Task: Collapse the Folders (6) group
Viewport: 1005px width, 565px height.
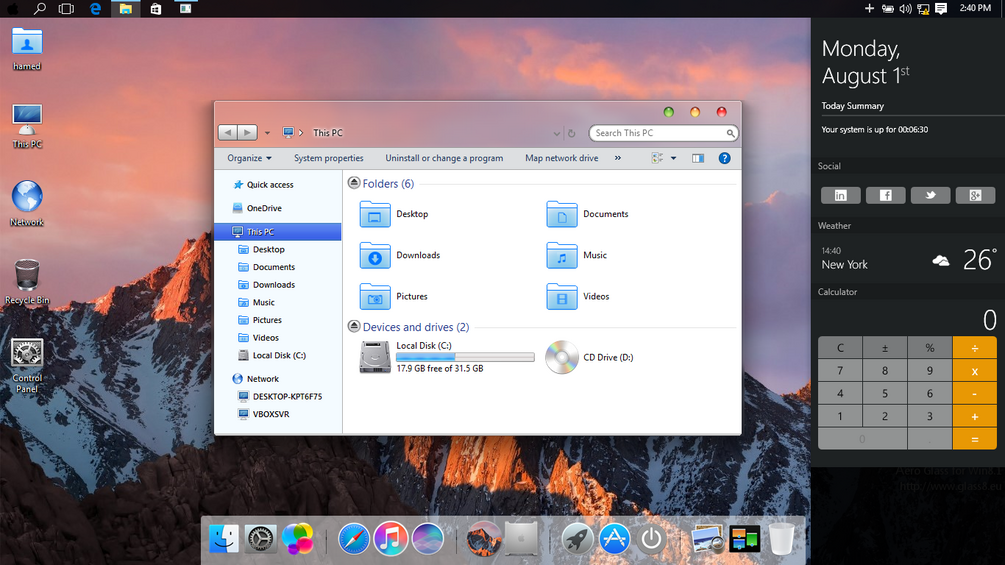Action: tap(354, 183)
